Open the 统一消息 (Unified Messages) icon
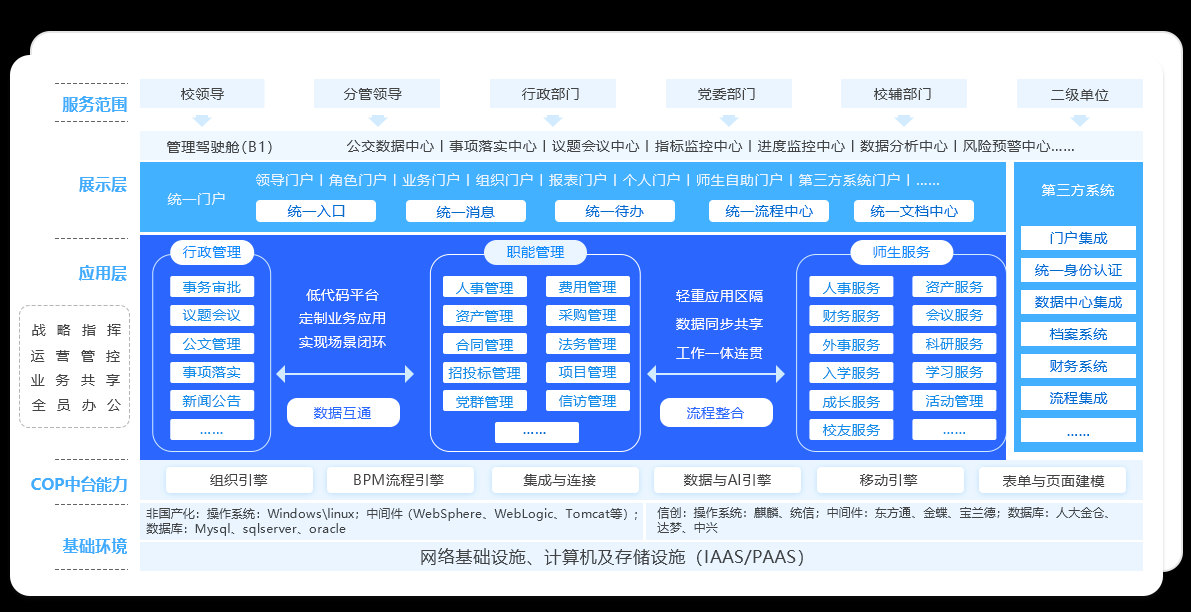The height and width of the screenshot is (612, 1191). coord(465,210)
